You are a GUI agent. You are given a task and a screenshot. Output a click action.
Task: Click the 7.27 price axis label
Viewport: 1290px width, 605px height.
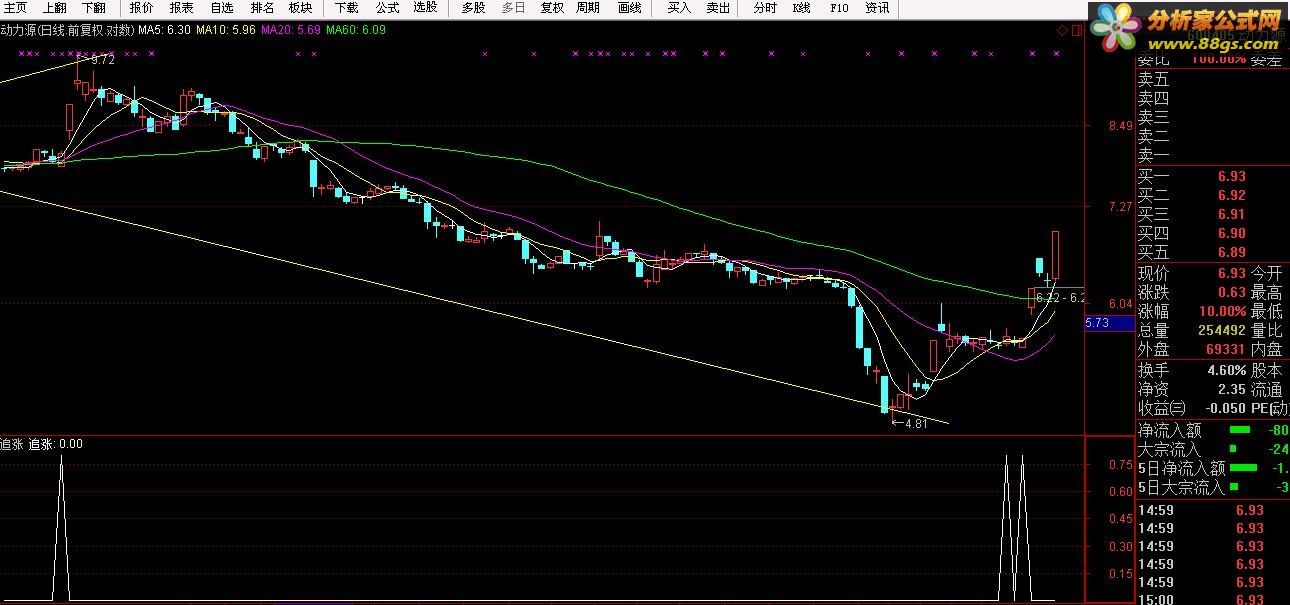[1120, 207]
